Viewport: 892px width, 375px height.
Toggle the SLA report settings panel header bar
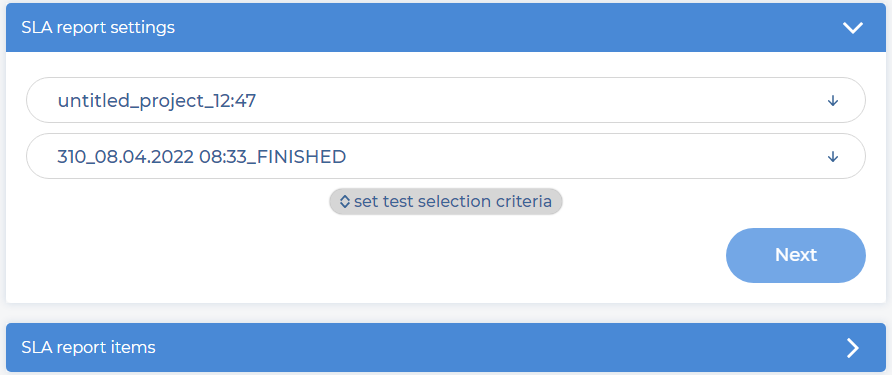click(x=446, y=27)
